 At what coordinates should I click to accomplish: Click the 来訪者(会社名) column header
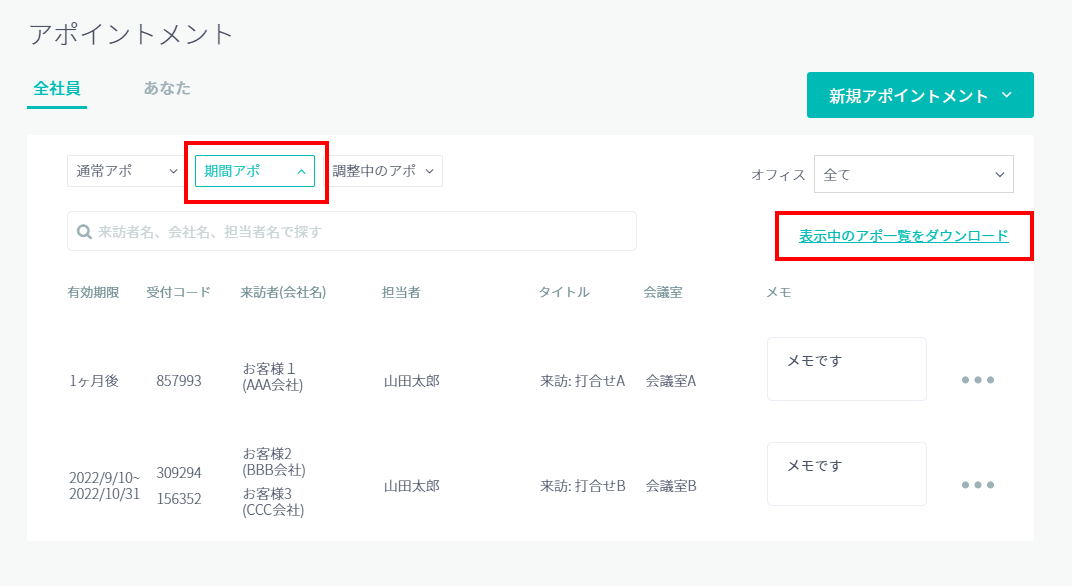coord(283,293)
